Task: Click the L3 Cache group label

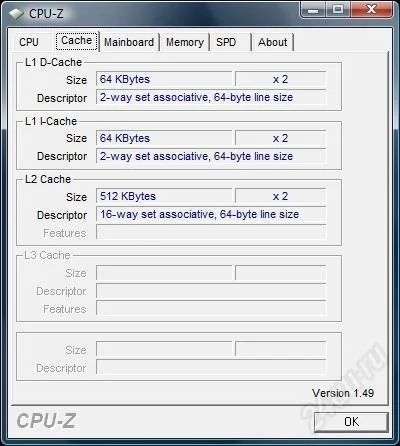Action: pos(47,255)
